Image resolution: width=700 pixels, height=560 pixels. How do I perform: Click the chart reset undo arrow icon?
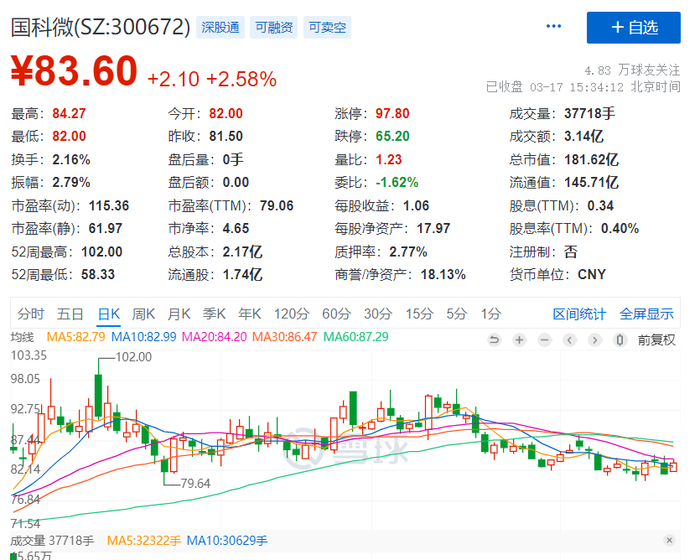[494, 340]
